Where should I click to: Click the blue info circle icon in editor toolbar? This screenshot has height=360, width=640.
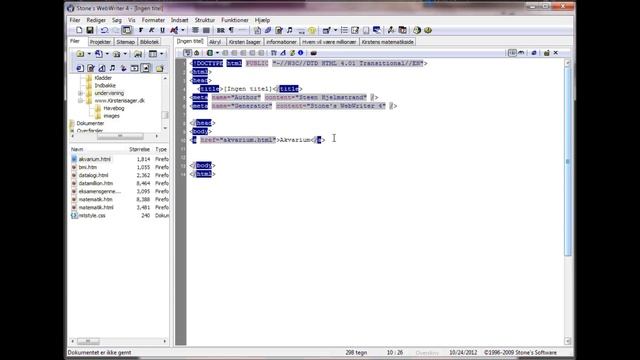click(x=301, y=53)
